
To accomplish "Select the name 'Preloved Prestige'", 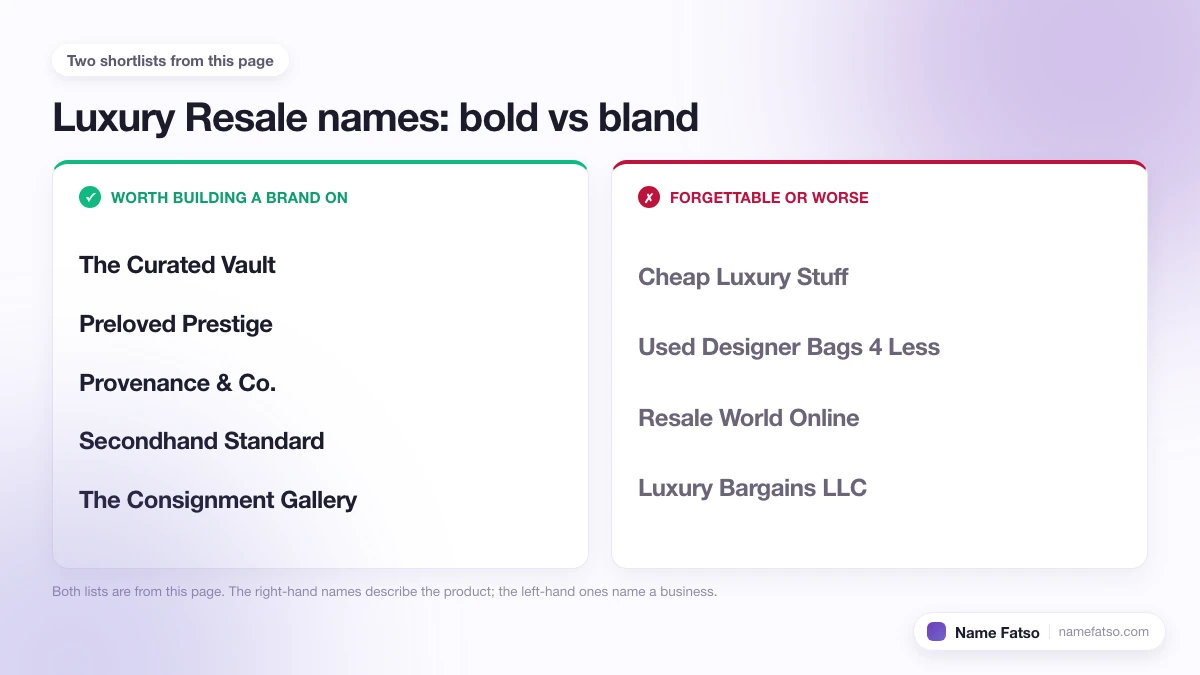I will pos(176,324).
